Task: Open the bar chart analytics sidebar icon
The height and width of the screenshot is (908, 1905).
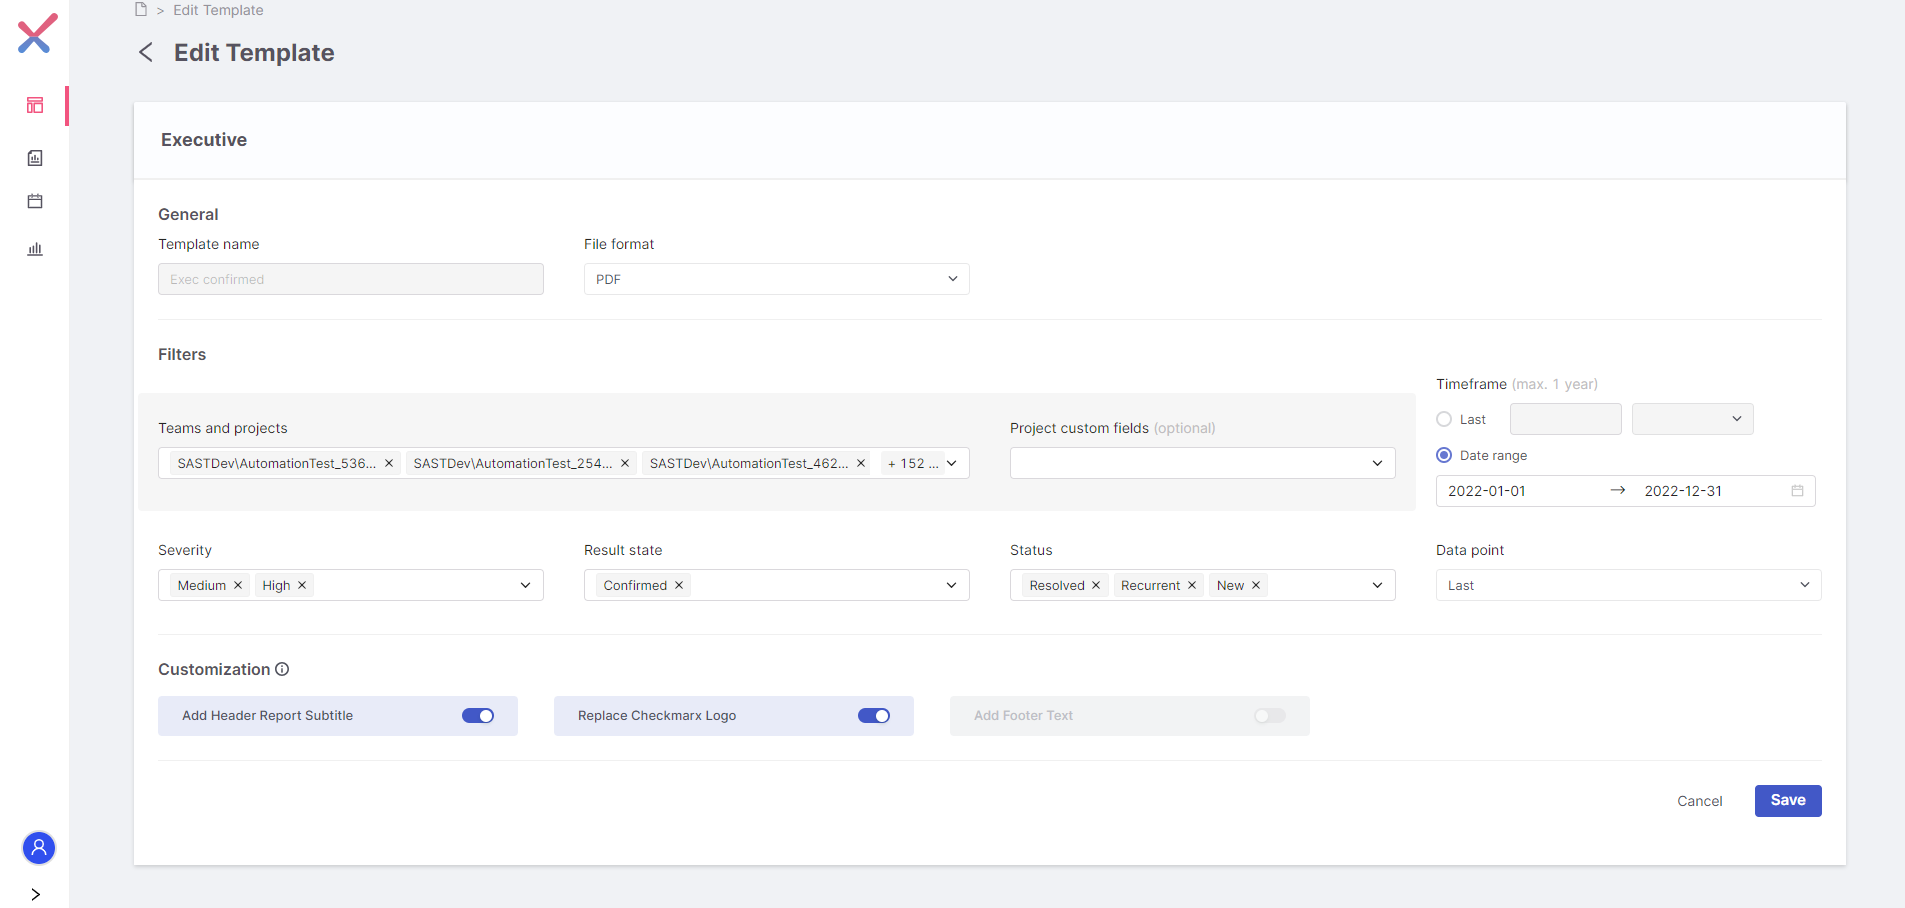Action: [x=35, y=249]
